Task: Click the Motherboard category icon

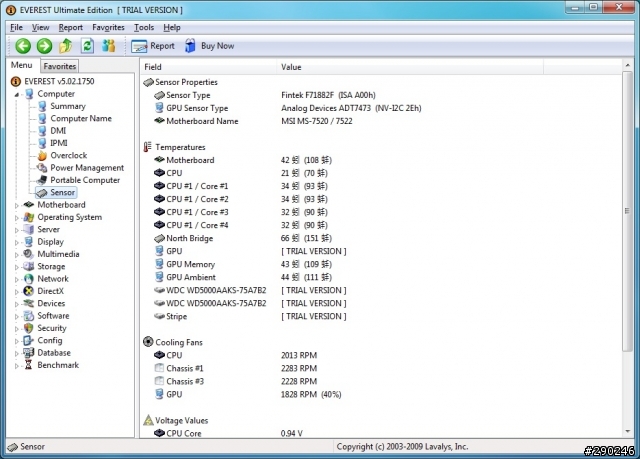Action: 28,204
